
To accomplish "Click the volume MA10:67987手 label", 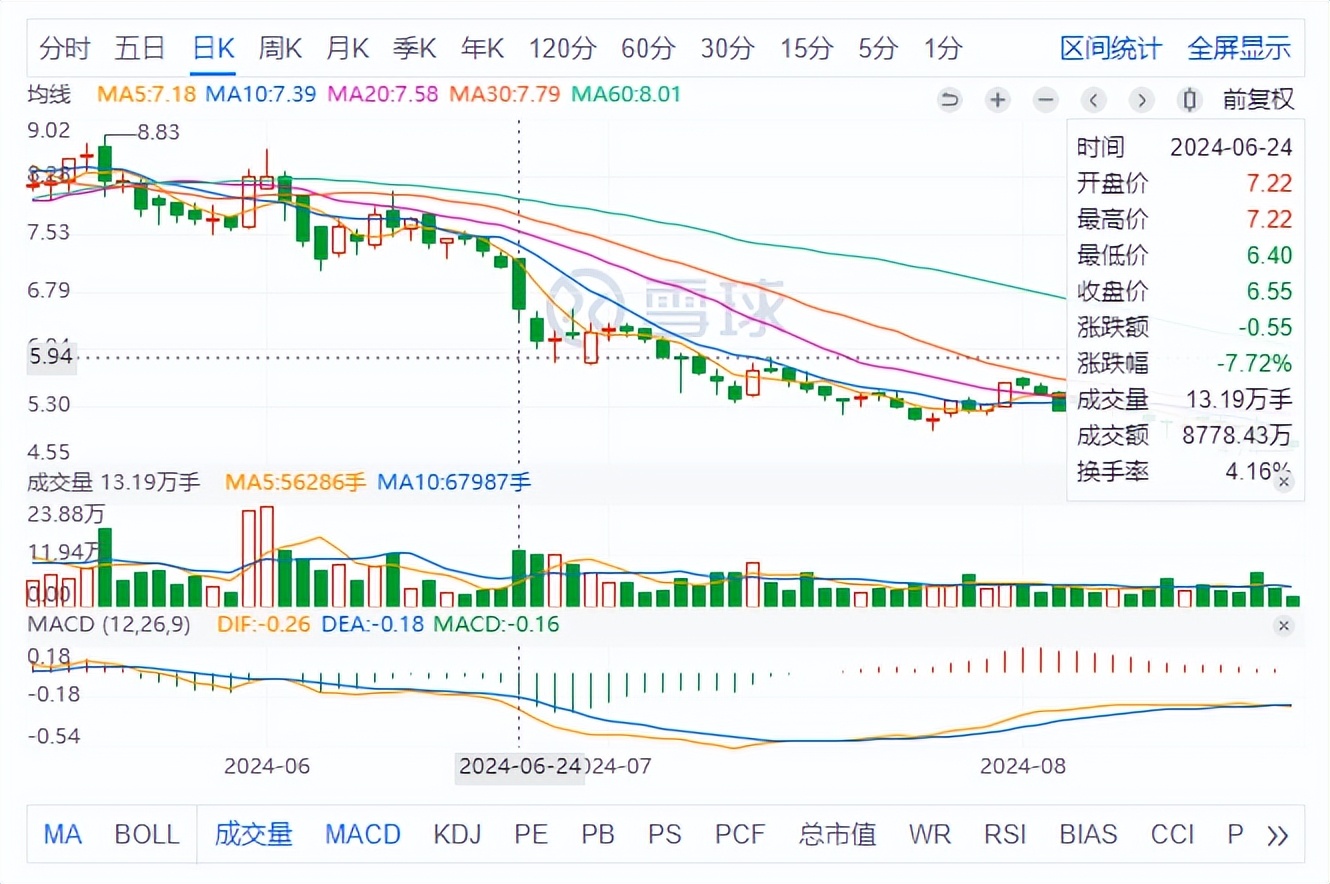I will (x=454, y=482).
